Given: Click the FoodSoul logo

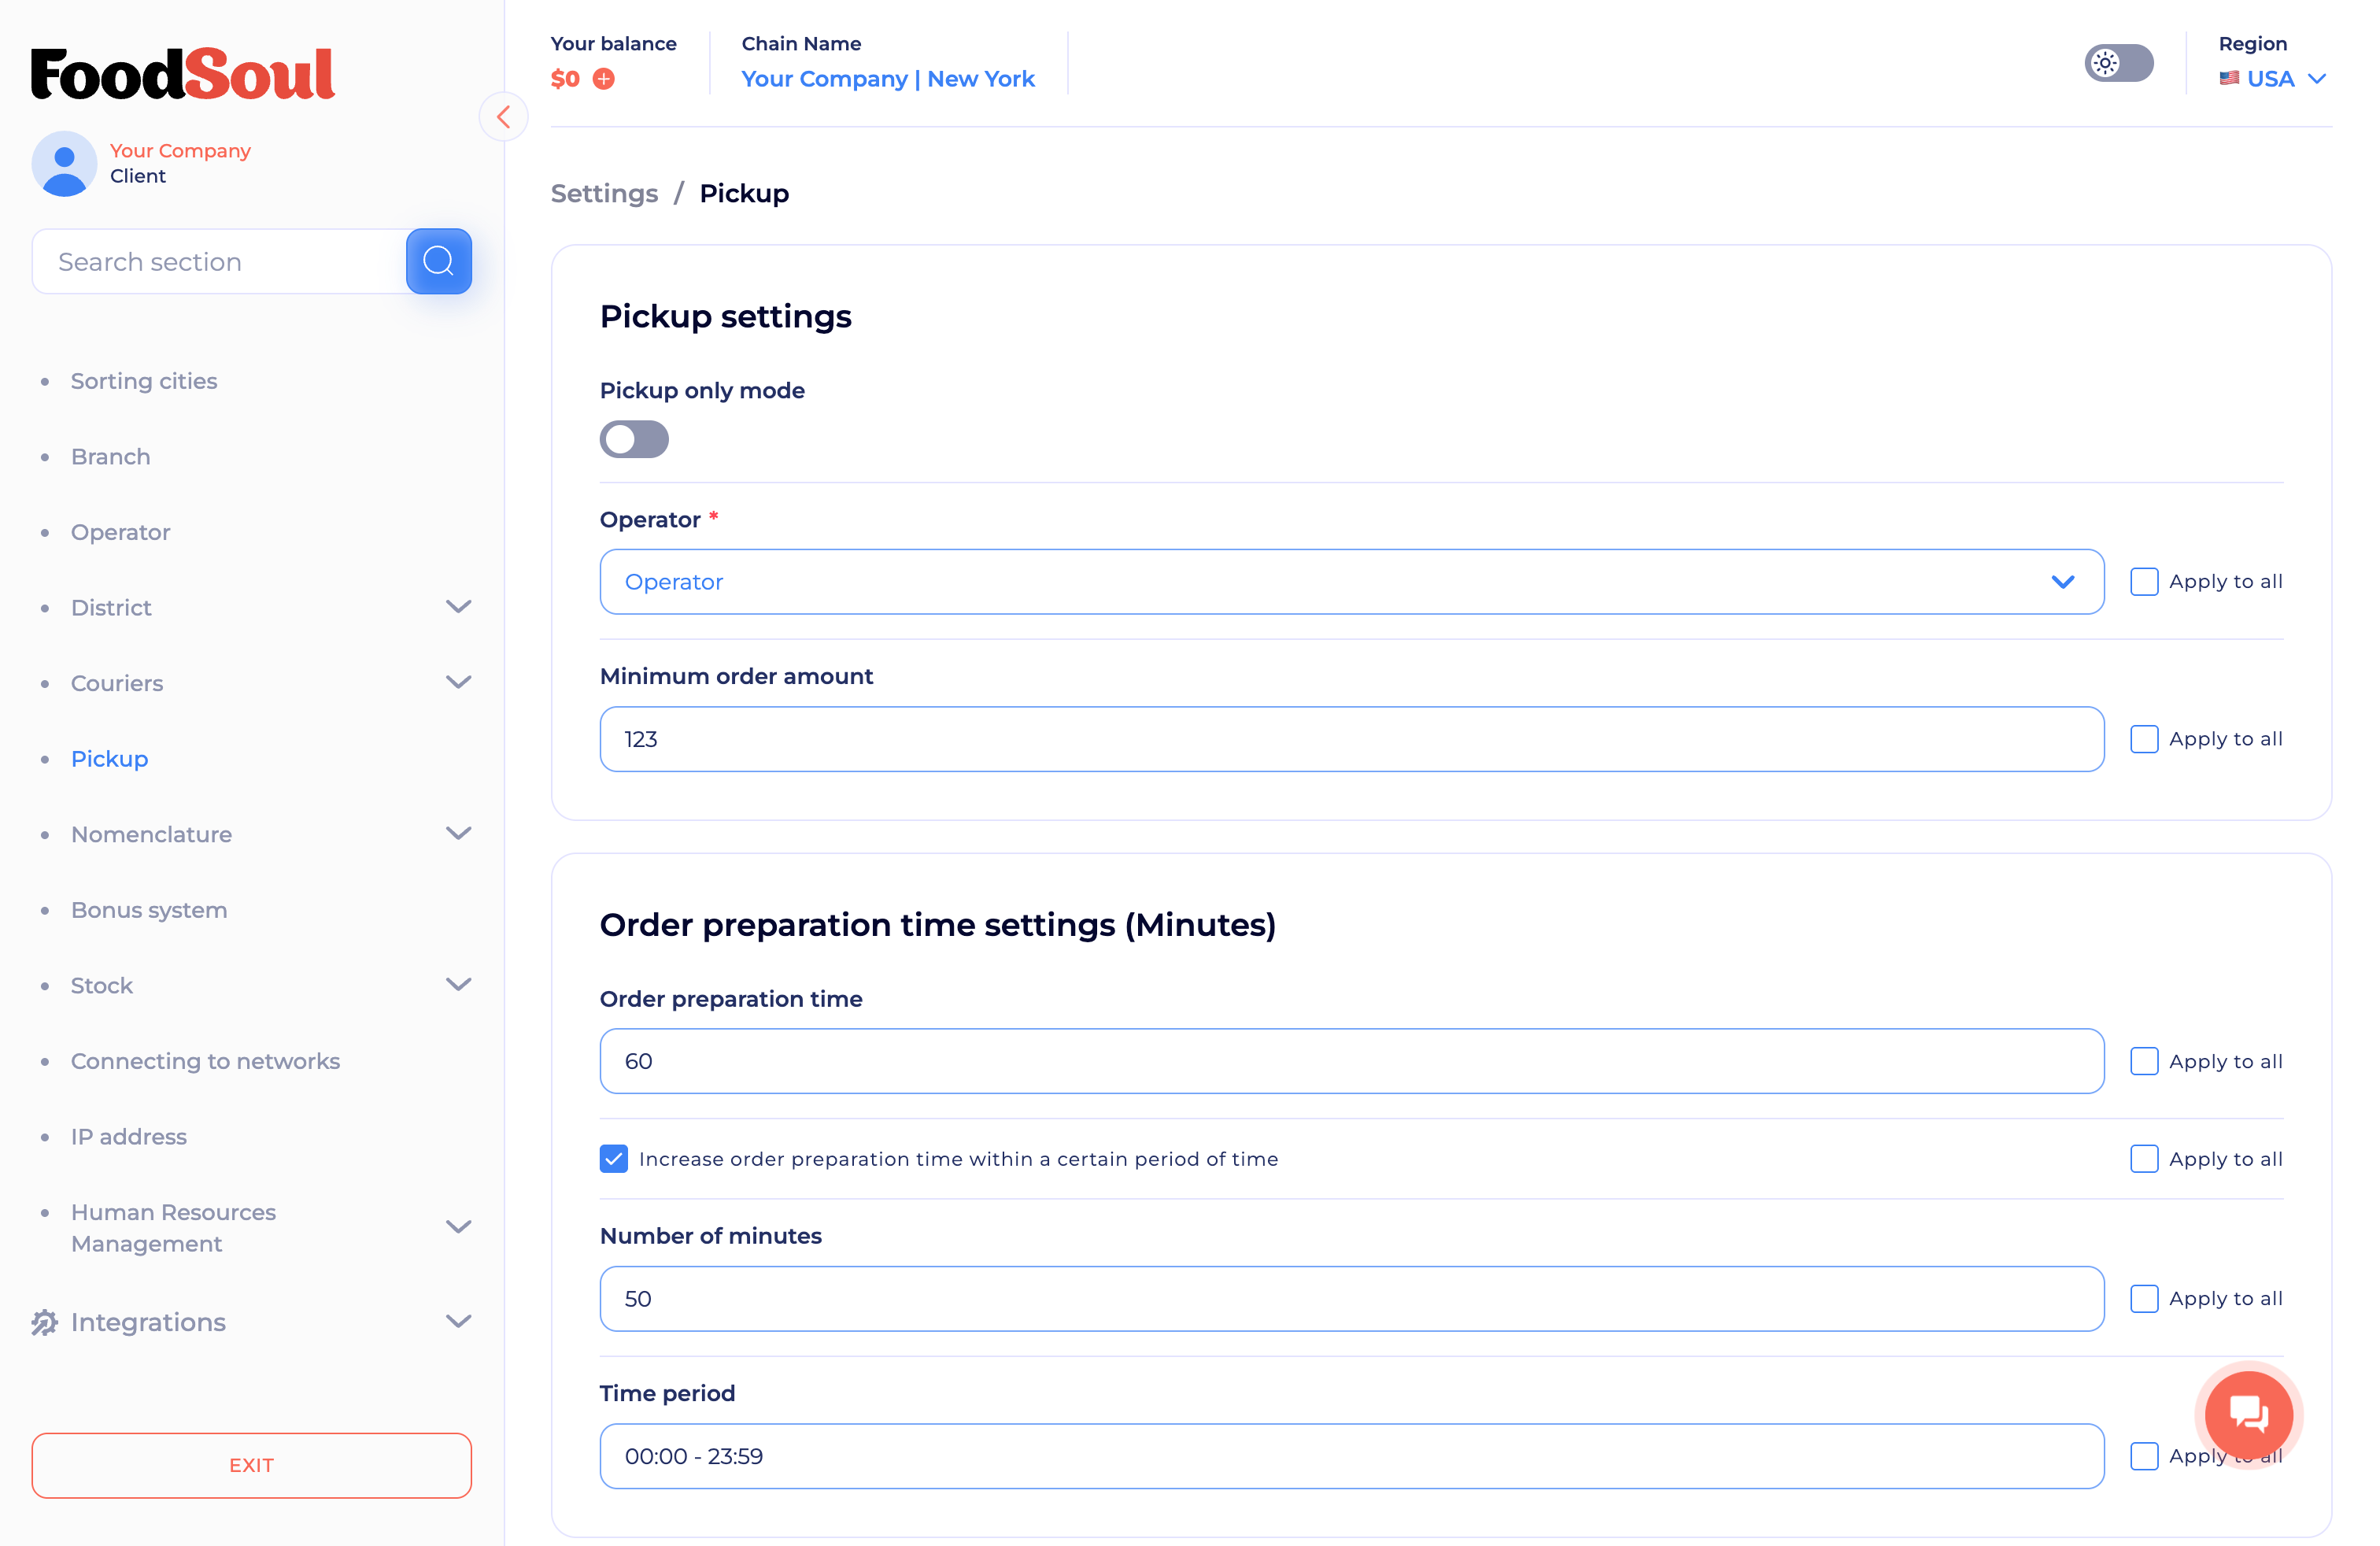Looking at the screenshot, I should (x=183, y=74).
